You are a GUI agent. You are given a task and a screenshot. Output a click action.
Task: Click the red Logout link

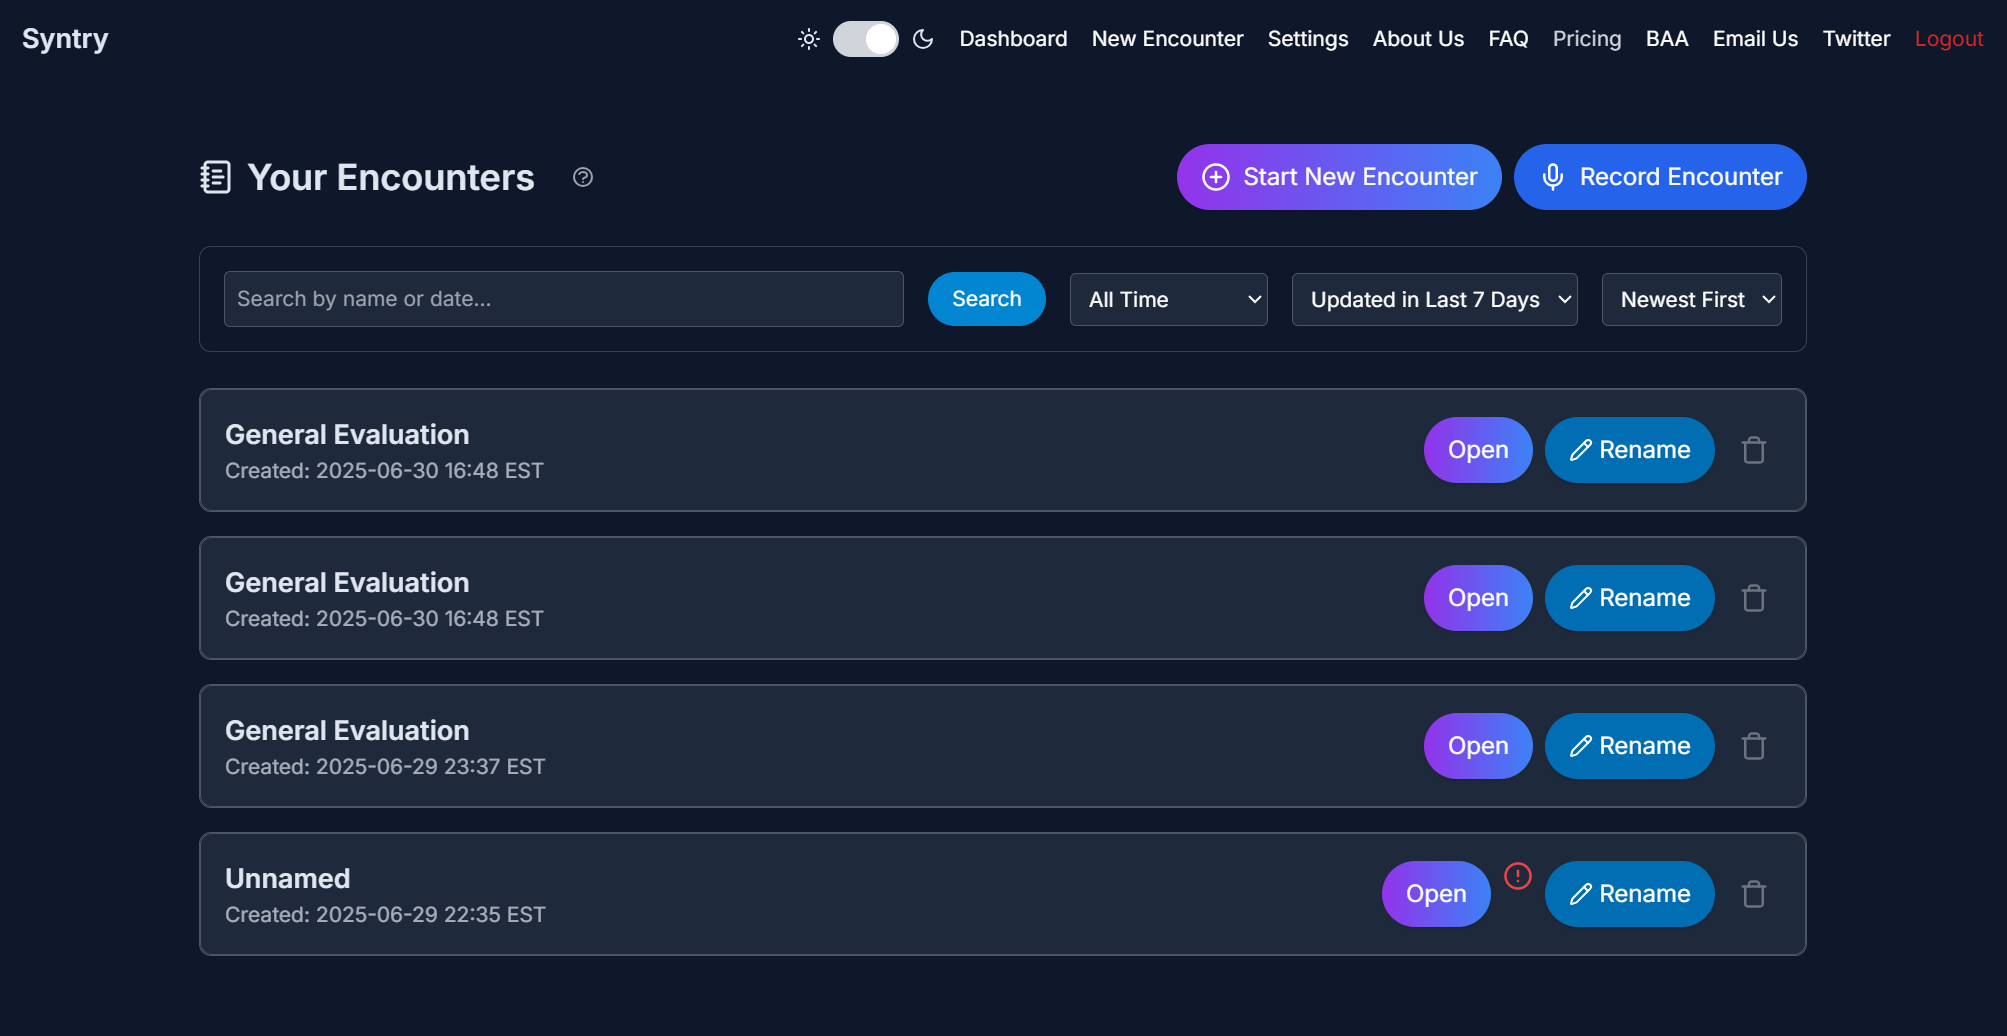click(x=1949, y=39)
